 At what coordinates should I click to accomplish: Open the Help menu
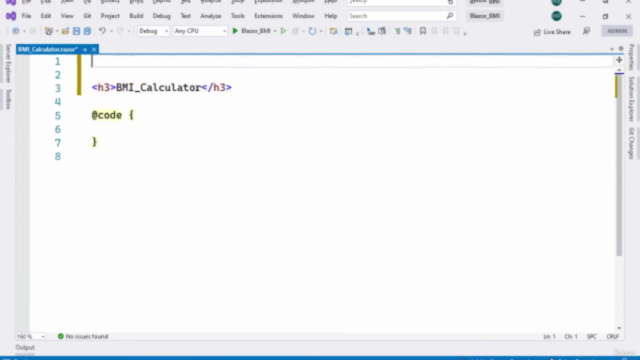(x=331, y=16)
